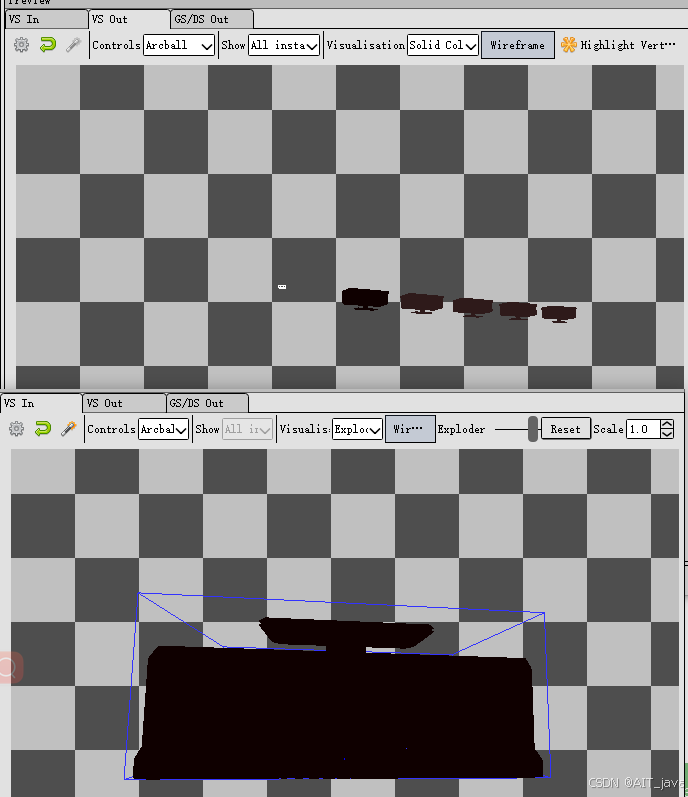Click the Highlight Vertices star icon

coord(569,45)
